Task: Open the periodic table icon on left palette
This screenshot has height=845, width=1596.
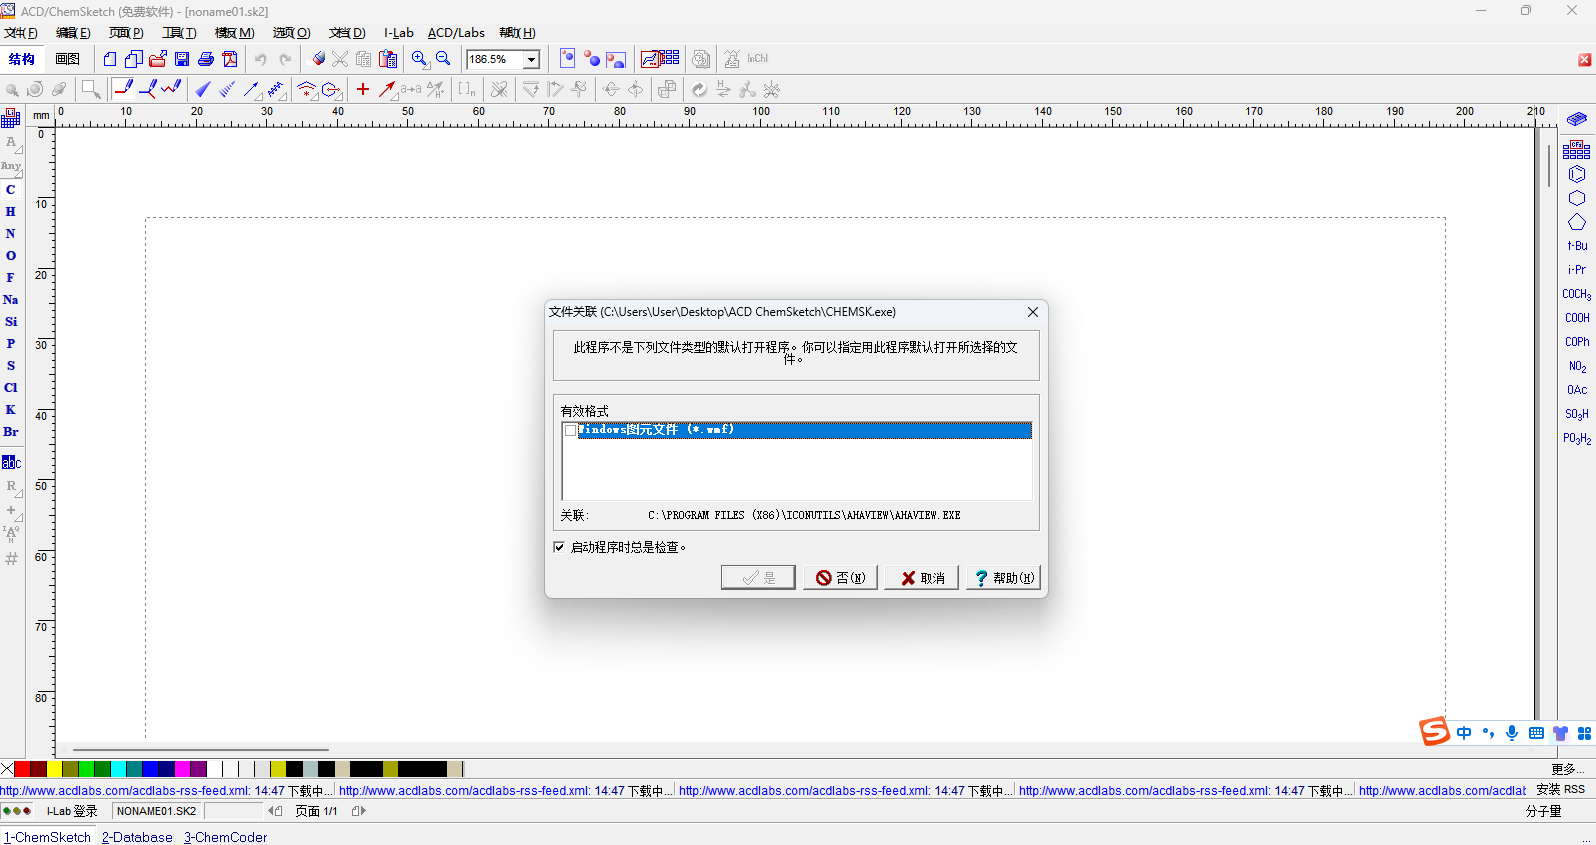Action: click(x=11, y=118)
